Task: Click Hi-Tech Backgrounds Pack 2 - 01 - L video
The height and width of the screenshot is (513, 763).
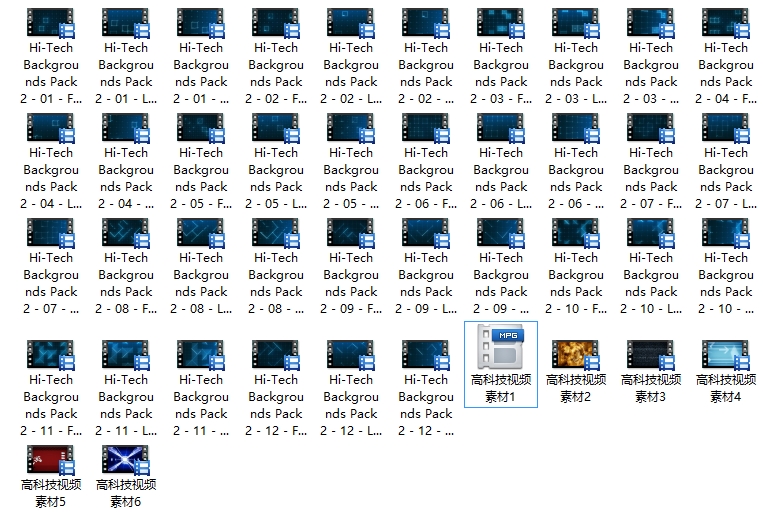Action: pyautogui.click(x=125, y=22)
